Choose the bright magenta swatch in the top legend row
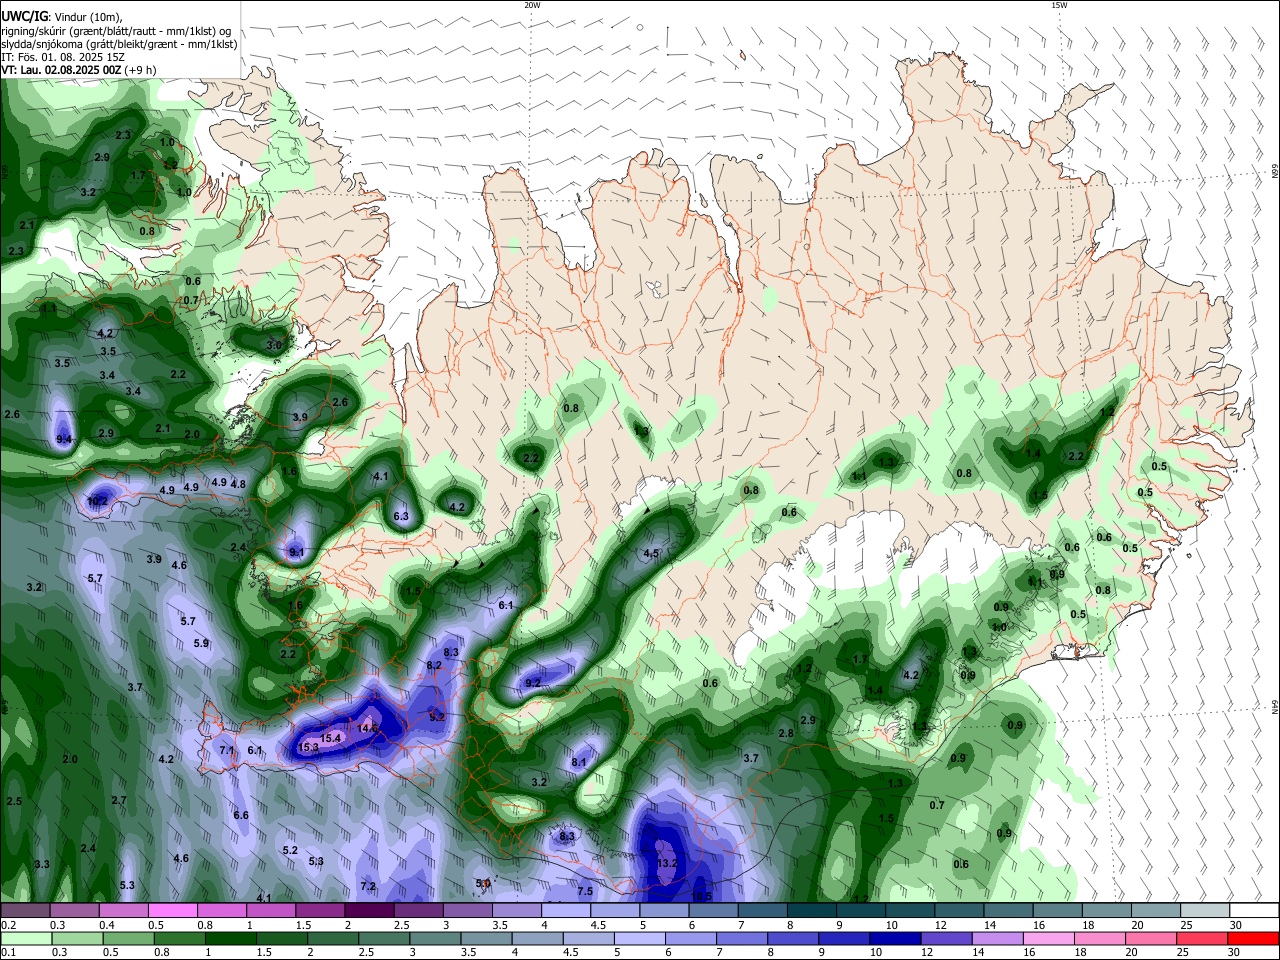 172,910
